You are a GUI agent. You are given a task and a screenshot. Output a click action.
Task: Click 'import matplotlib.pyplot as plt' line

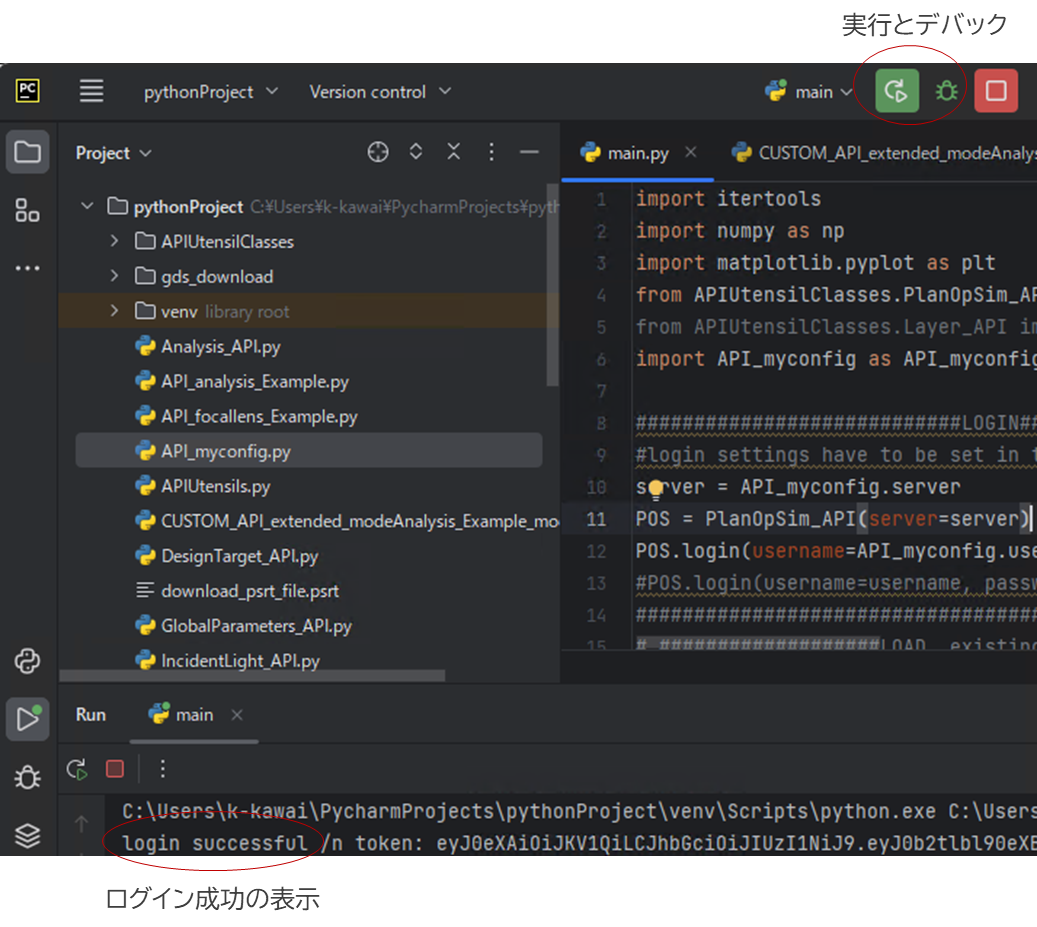pyautogui.click(x=815, y=263)
